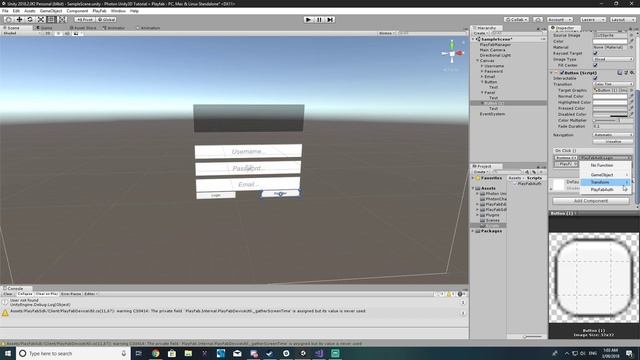
Task: Toggle Global/Local handle rotation
Action: click(x=107, y=19)
